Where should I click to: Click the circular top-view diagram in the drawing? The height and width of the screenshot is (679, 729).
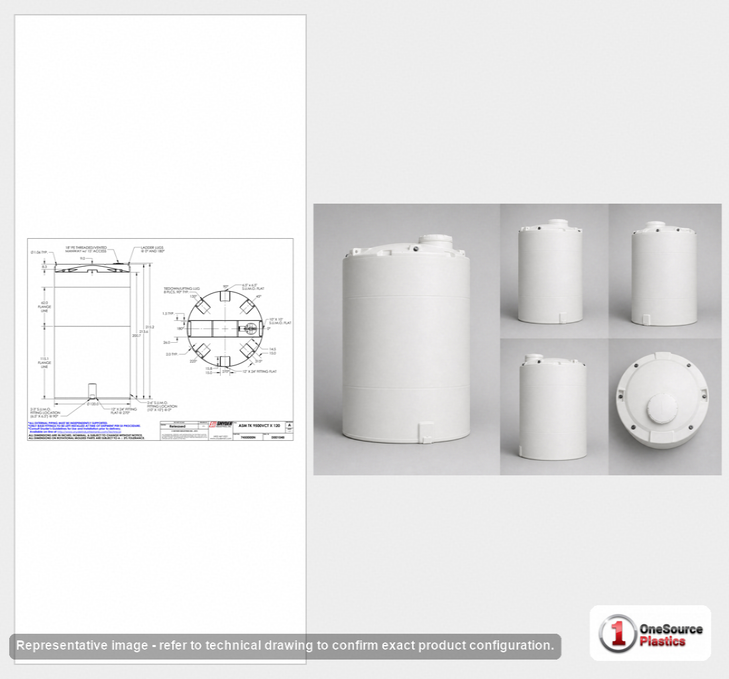tap(225, 329)
